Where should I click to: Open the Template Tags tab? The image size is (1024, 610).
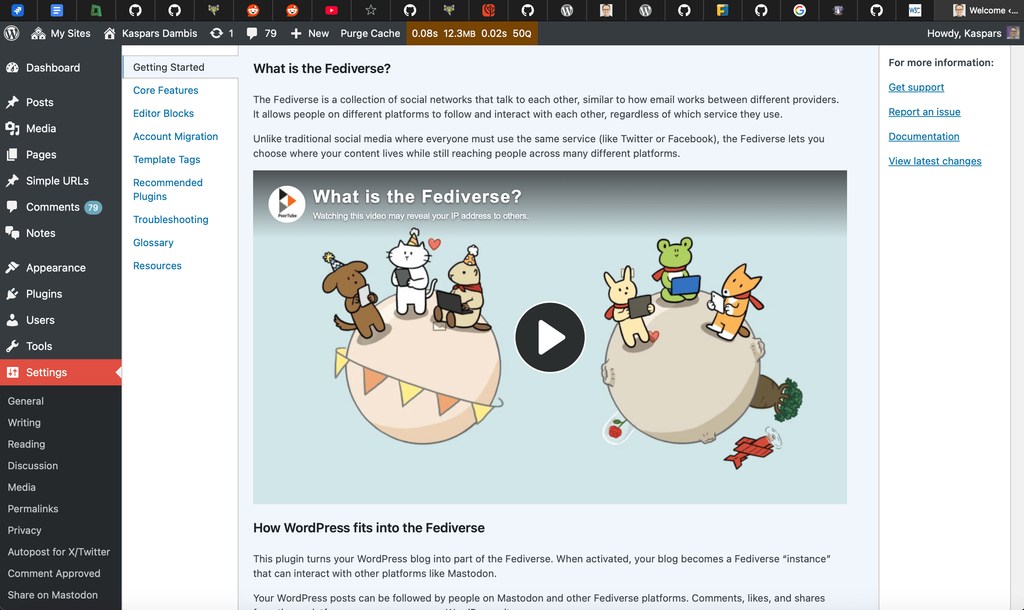(167, 159)
